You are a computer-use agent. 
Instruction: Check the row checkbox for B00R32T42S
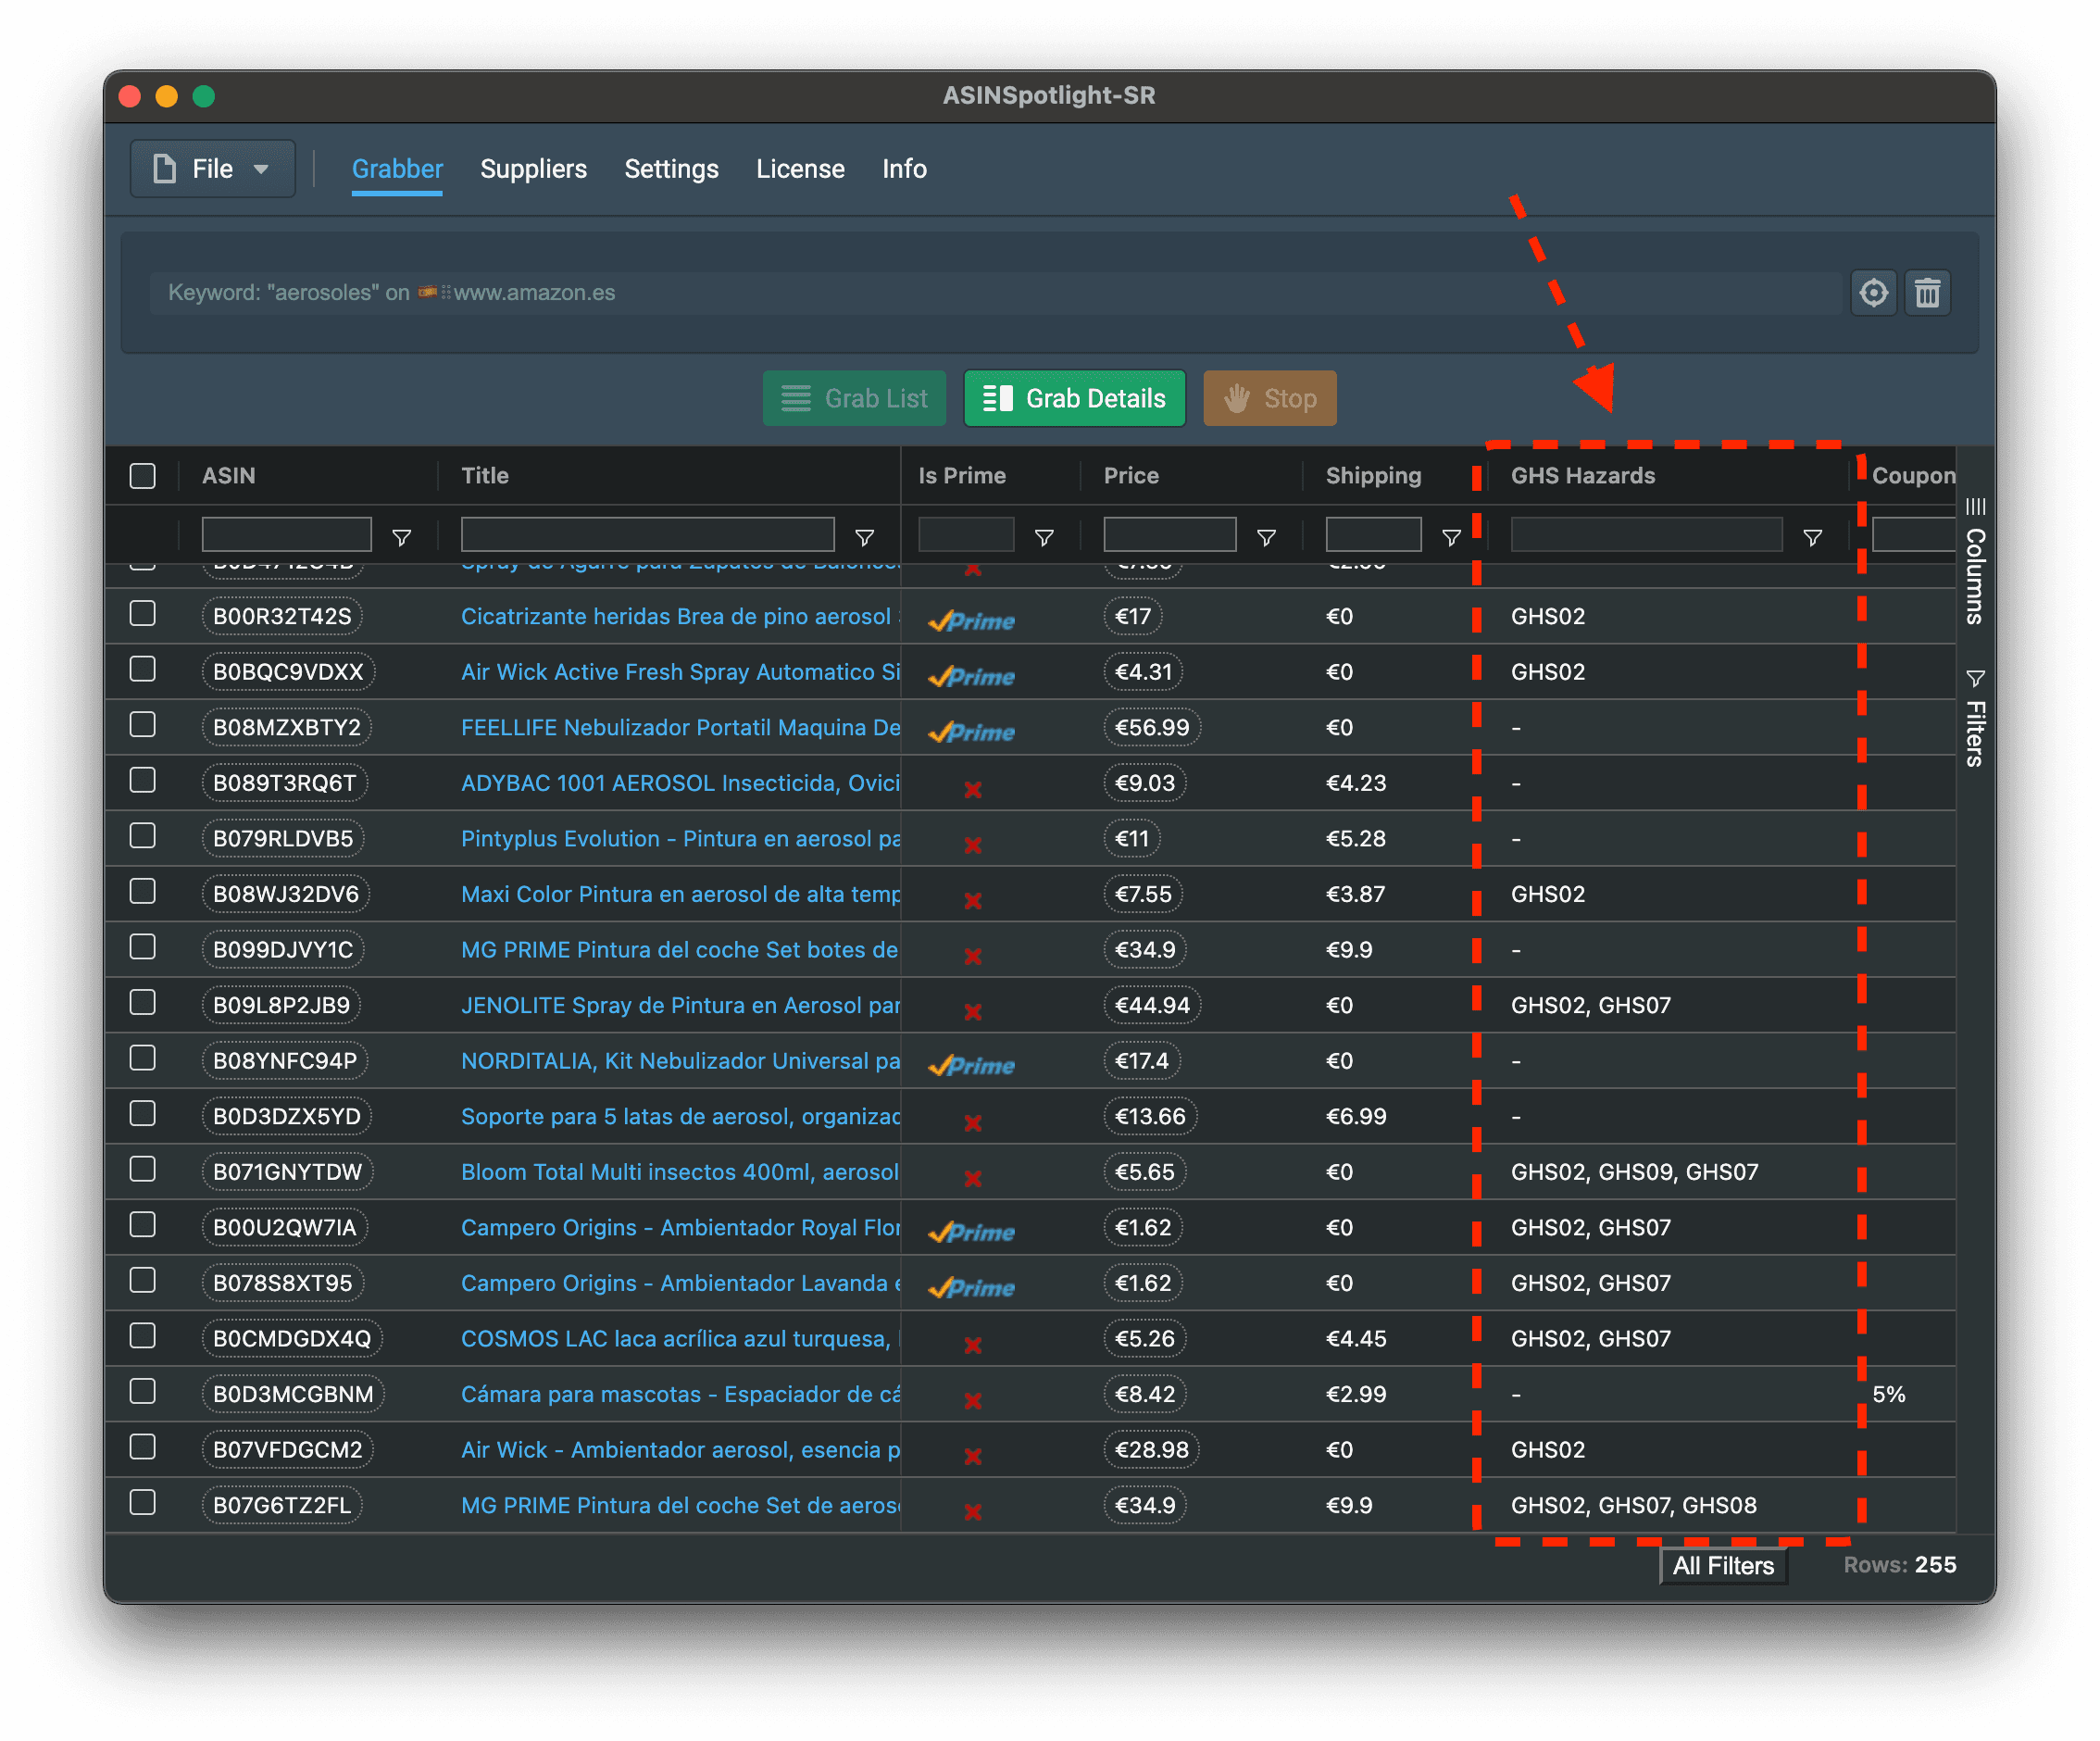coord(143,615)
